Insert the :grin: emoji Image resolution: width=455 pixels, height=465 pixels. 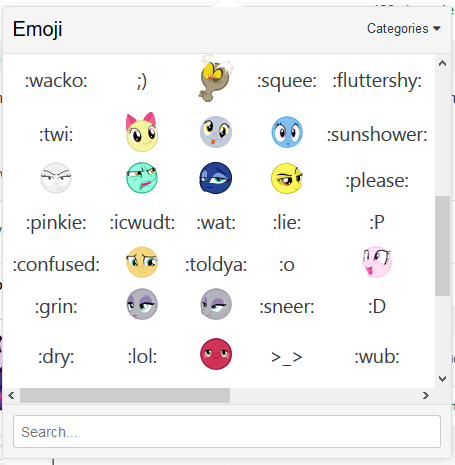(x=56, y=307)
